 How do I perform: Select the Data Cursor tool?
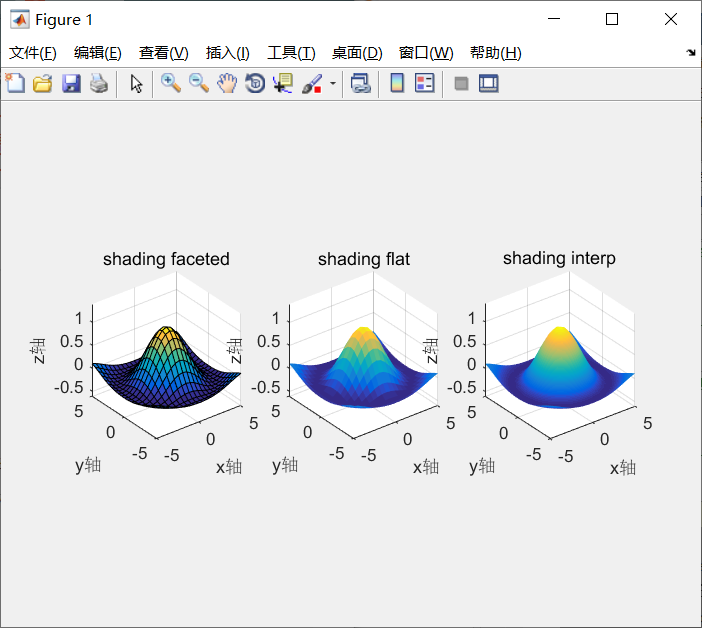(283, 84)
